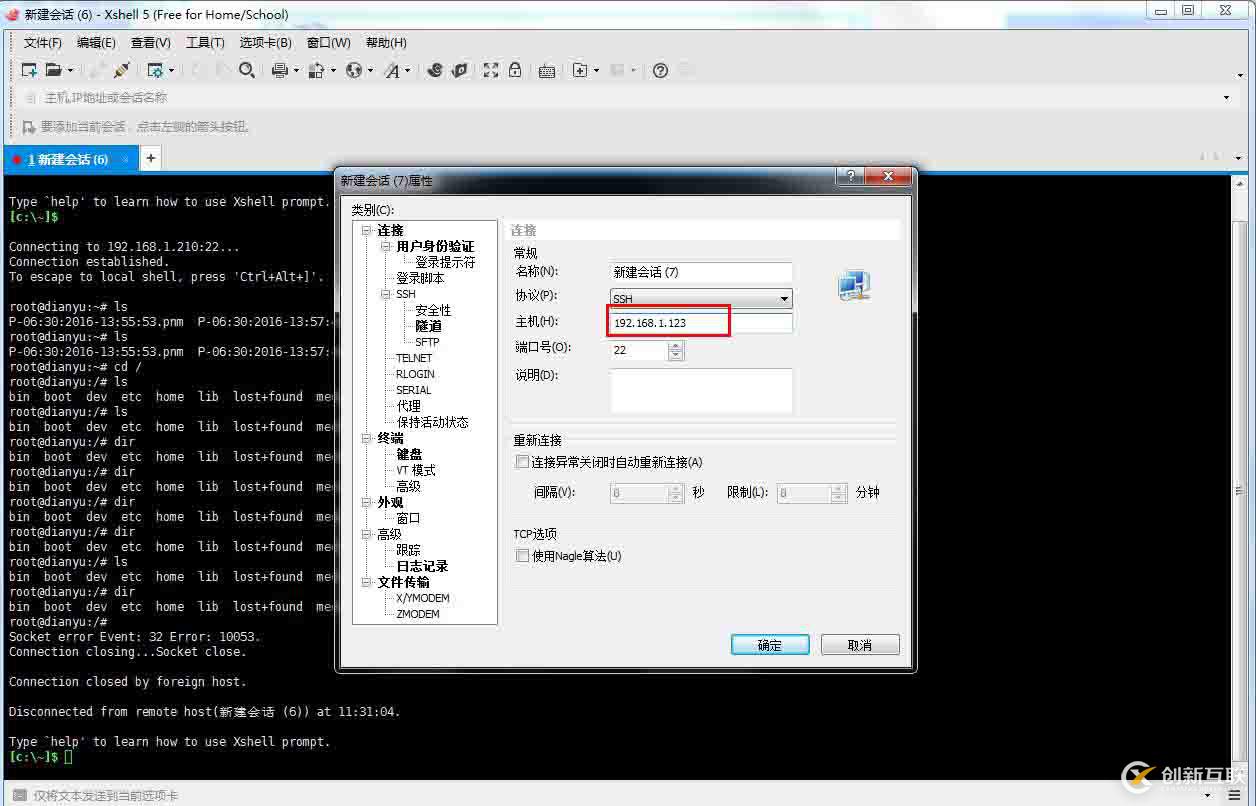Add a new tab with the plus button
The width and height of the screenshot is (1256, 806).
pos(150,158)
